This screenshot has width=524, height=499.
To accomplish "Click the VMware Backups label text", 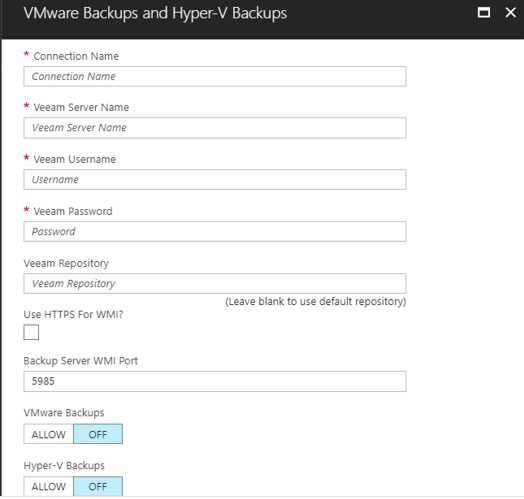I will [64, 413].
